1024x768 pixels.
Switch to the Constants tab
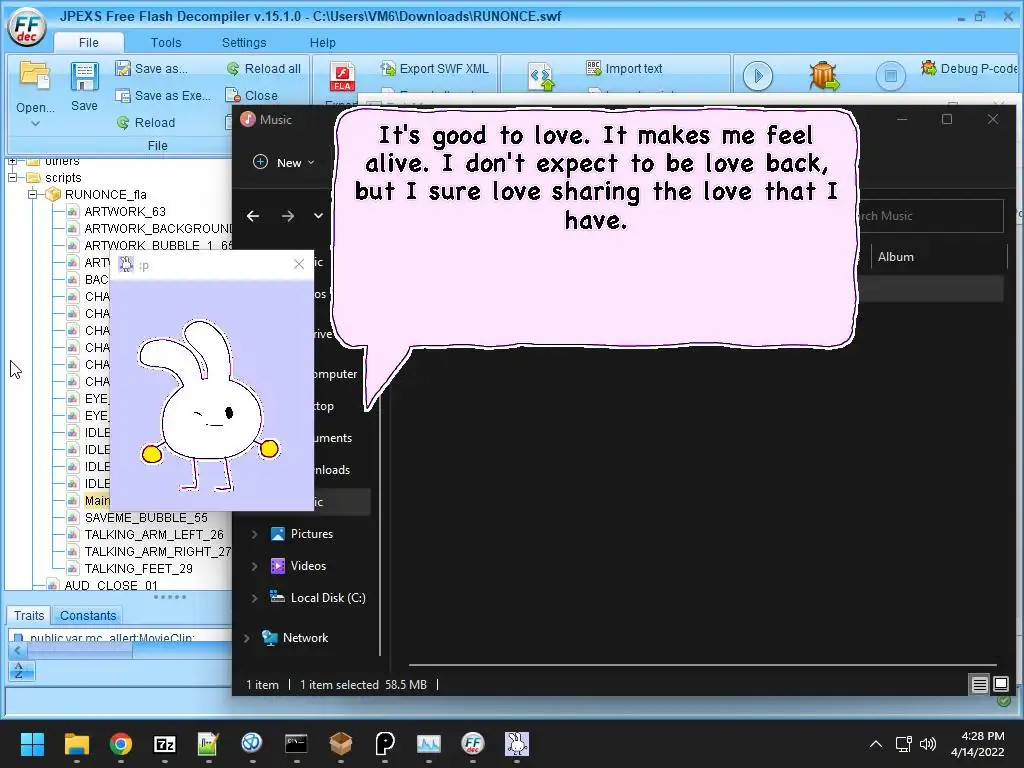click(88, 615)
